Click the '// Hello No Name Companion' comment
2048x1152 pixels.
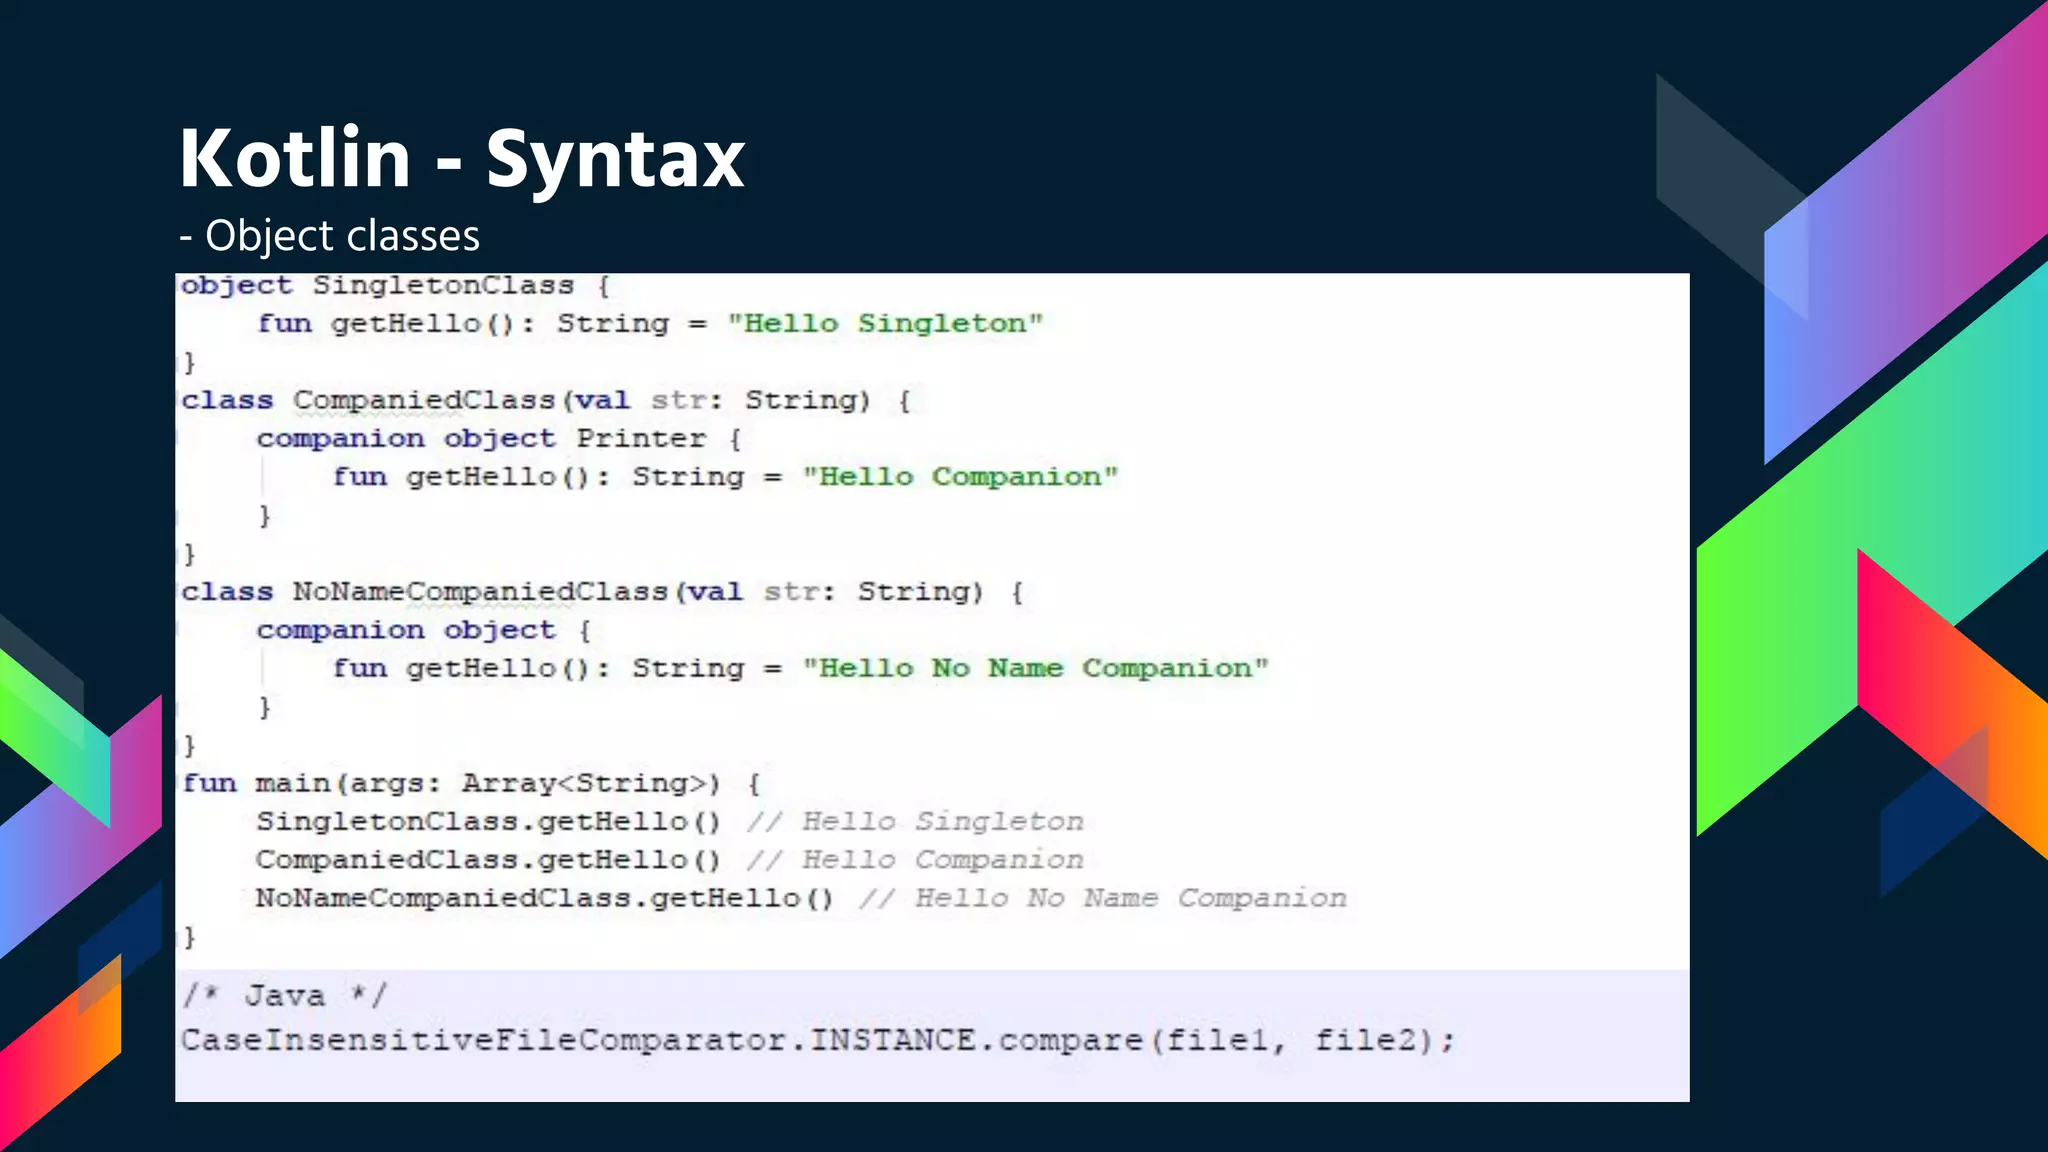point(1103,898)
